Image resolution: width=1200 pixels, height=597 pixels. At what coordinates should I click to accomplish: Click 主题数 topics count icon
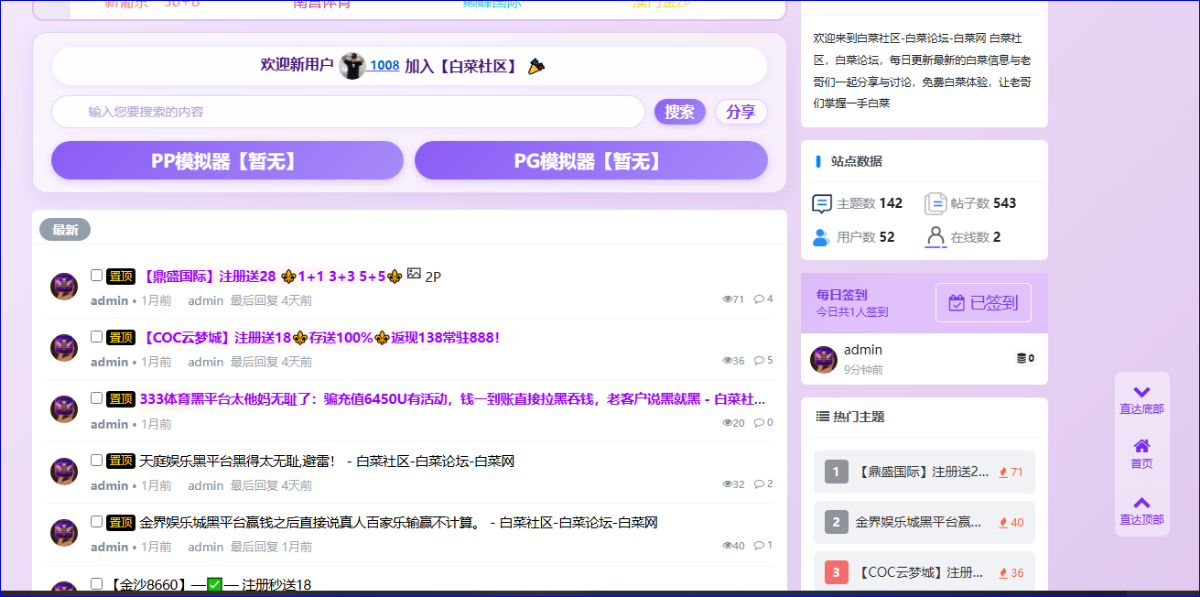coord(822,203)
